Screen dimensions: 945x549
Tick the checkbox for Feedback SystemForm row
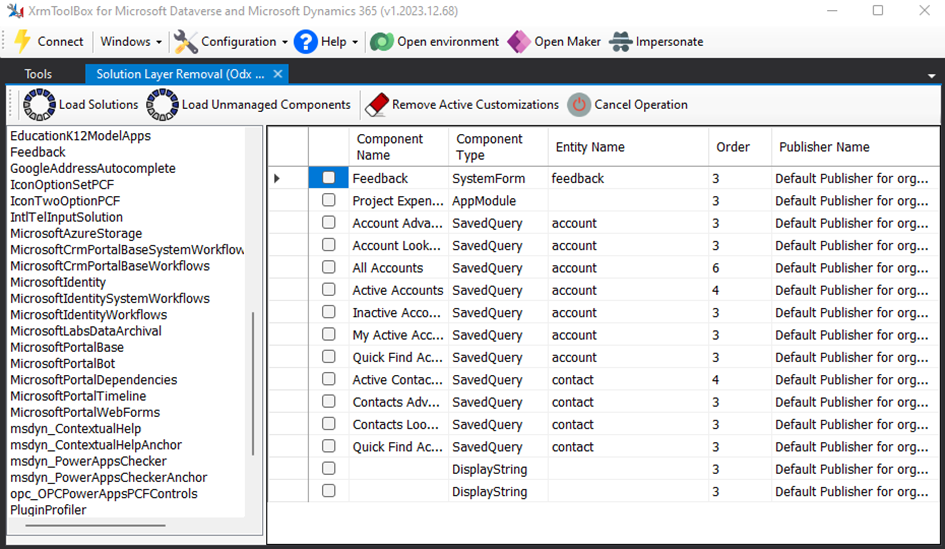click(x=328, y=178)
